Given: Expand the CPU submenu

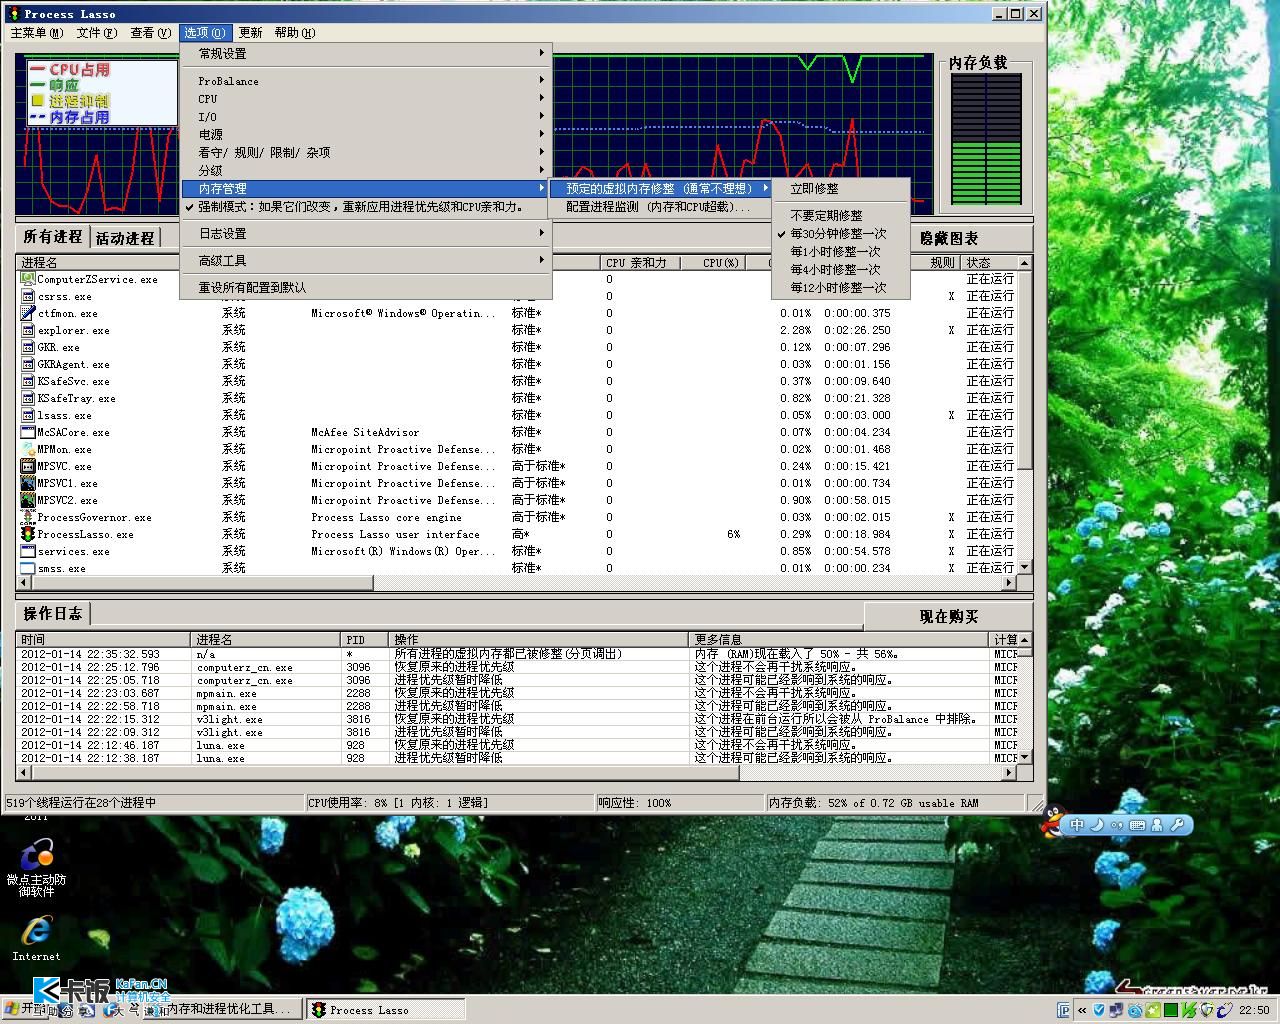Looking at the screenshot, I should pos(366,99).
